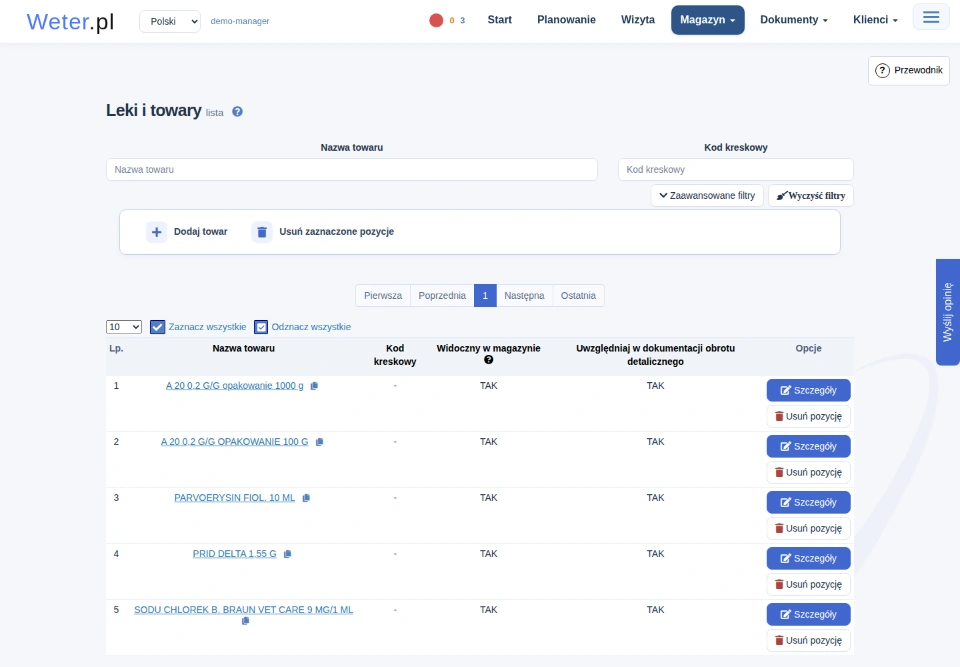
Task: Click Usuń pozycję for SODU CHLOREK B. BRAUN
Action: 808,641
